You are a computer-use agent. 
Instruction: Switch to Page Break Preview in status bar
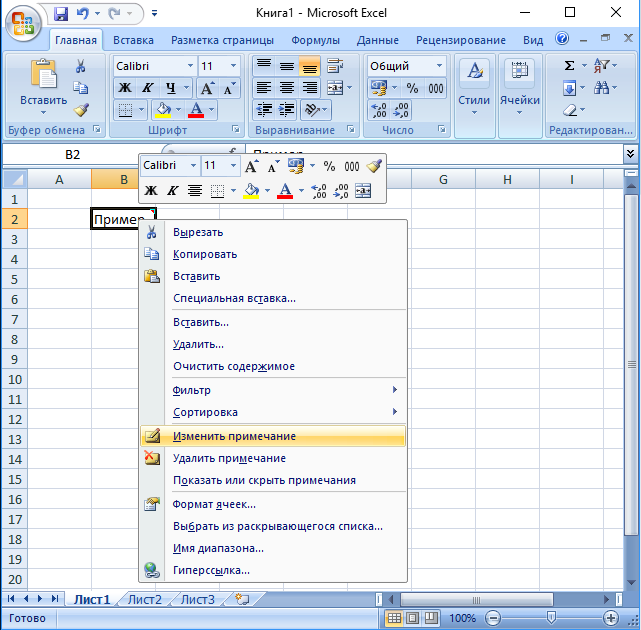431,618
